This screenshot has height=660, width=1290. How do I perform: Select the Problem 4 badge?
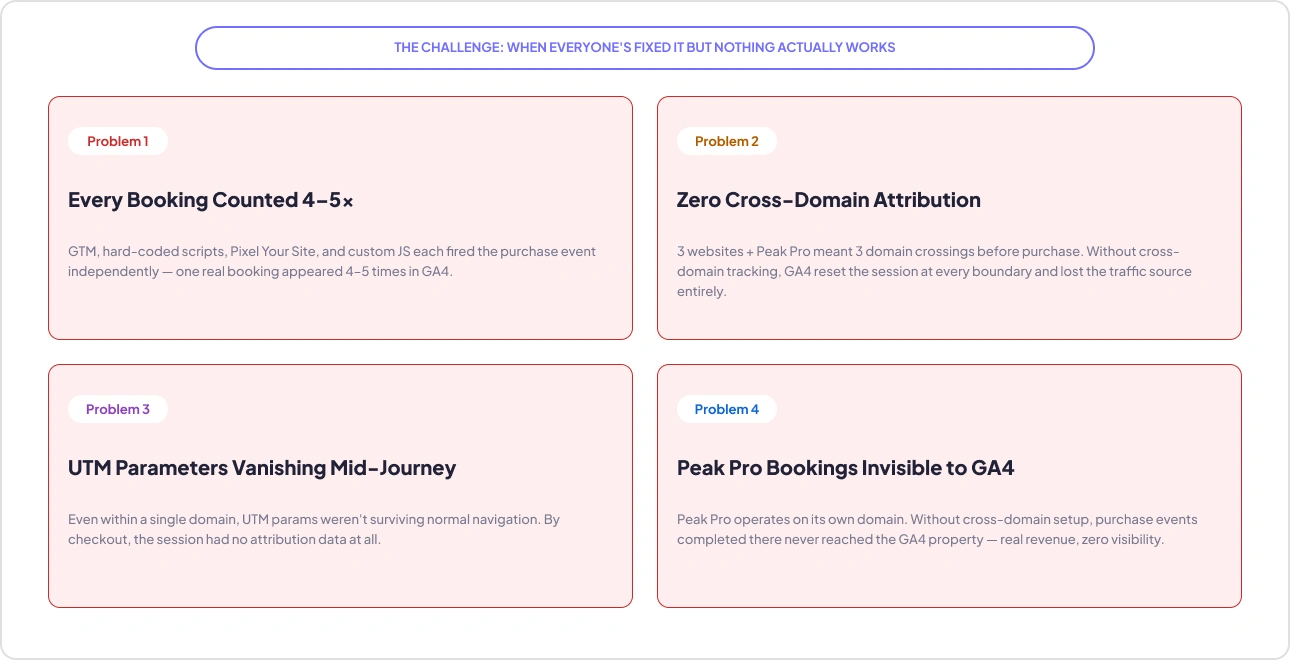[x=727, y=409]
